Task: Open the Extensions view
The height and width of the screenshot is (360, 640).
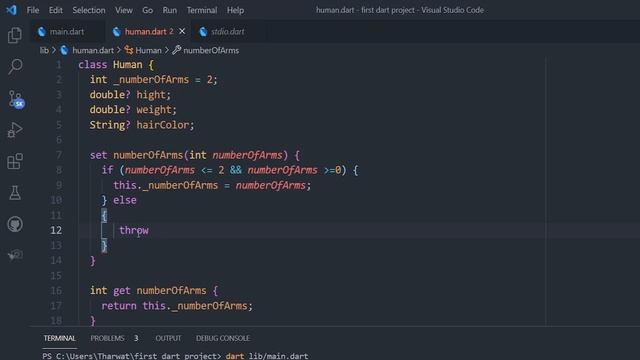Action: pos(15,161)
